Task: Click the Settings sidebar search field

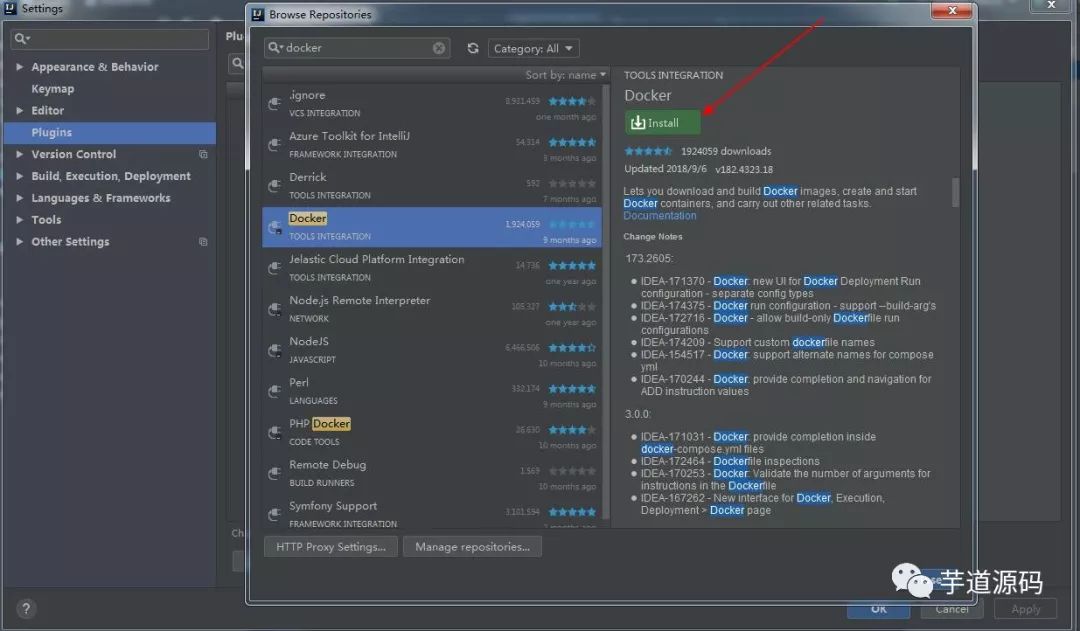Action: (110, 39)
